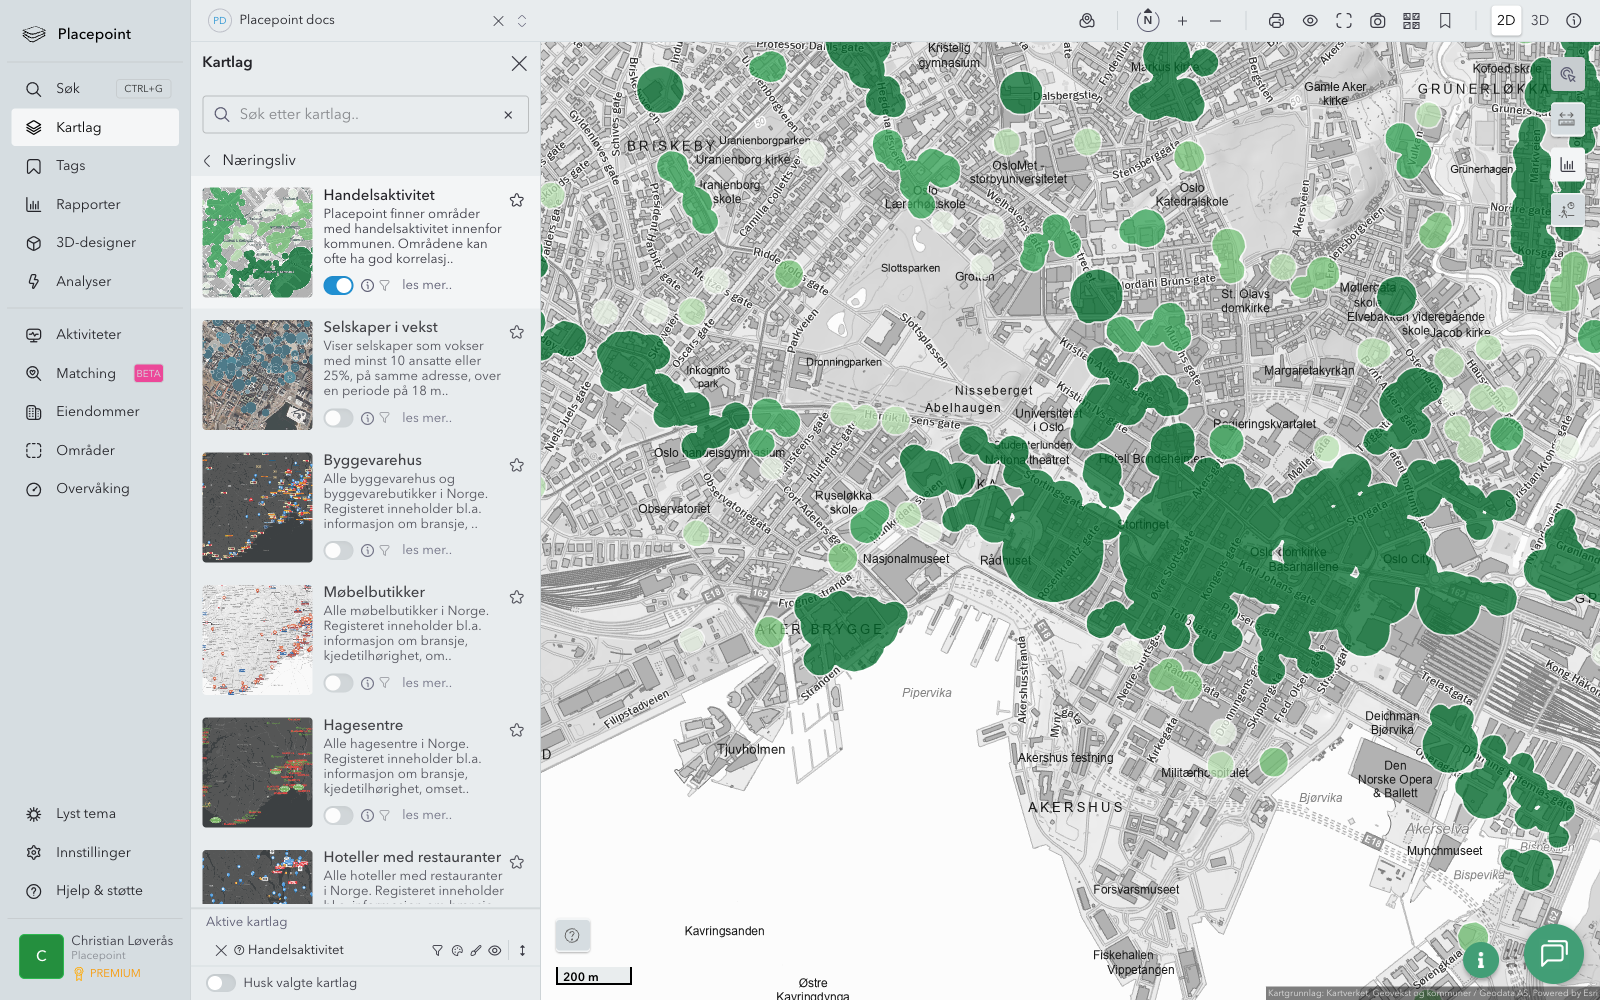Open the chat support bubble
Screen dimensions: 1600x1000
[1553, 953]
